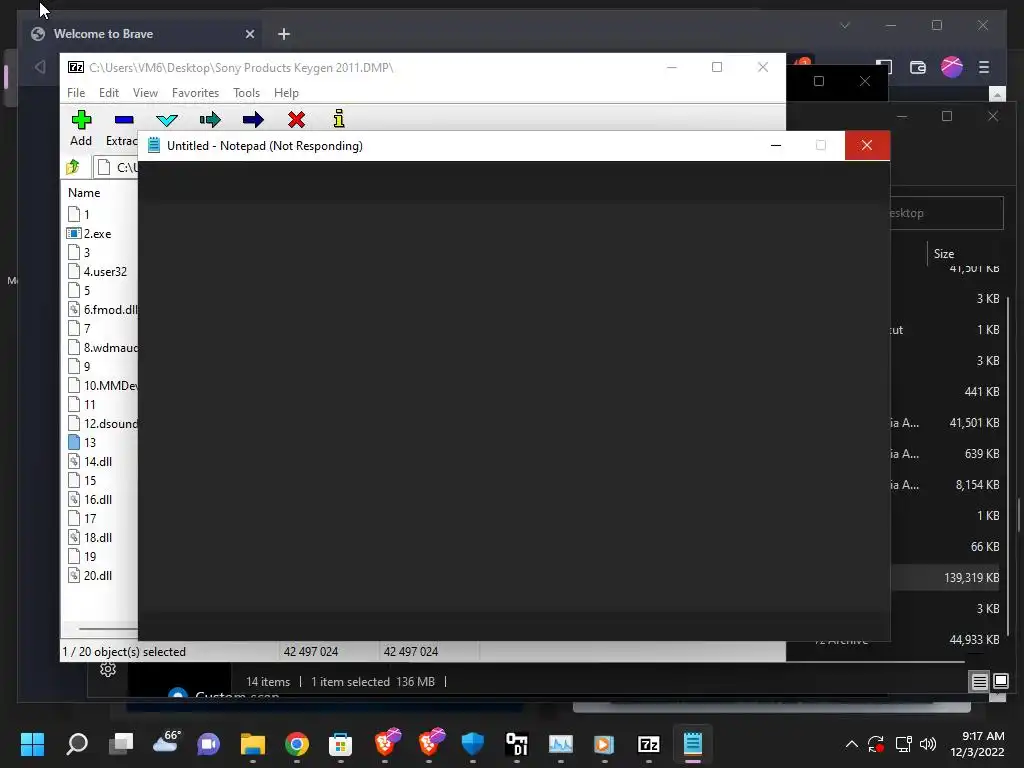
Task: Open the 7-Zip View menu
Action: [x=145, y=93]
